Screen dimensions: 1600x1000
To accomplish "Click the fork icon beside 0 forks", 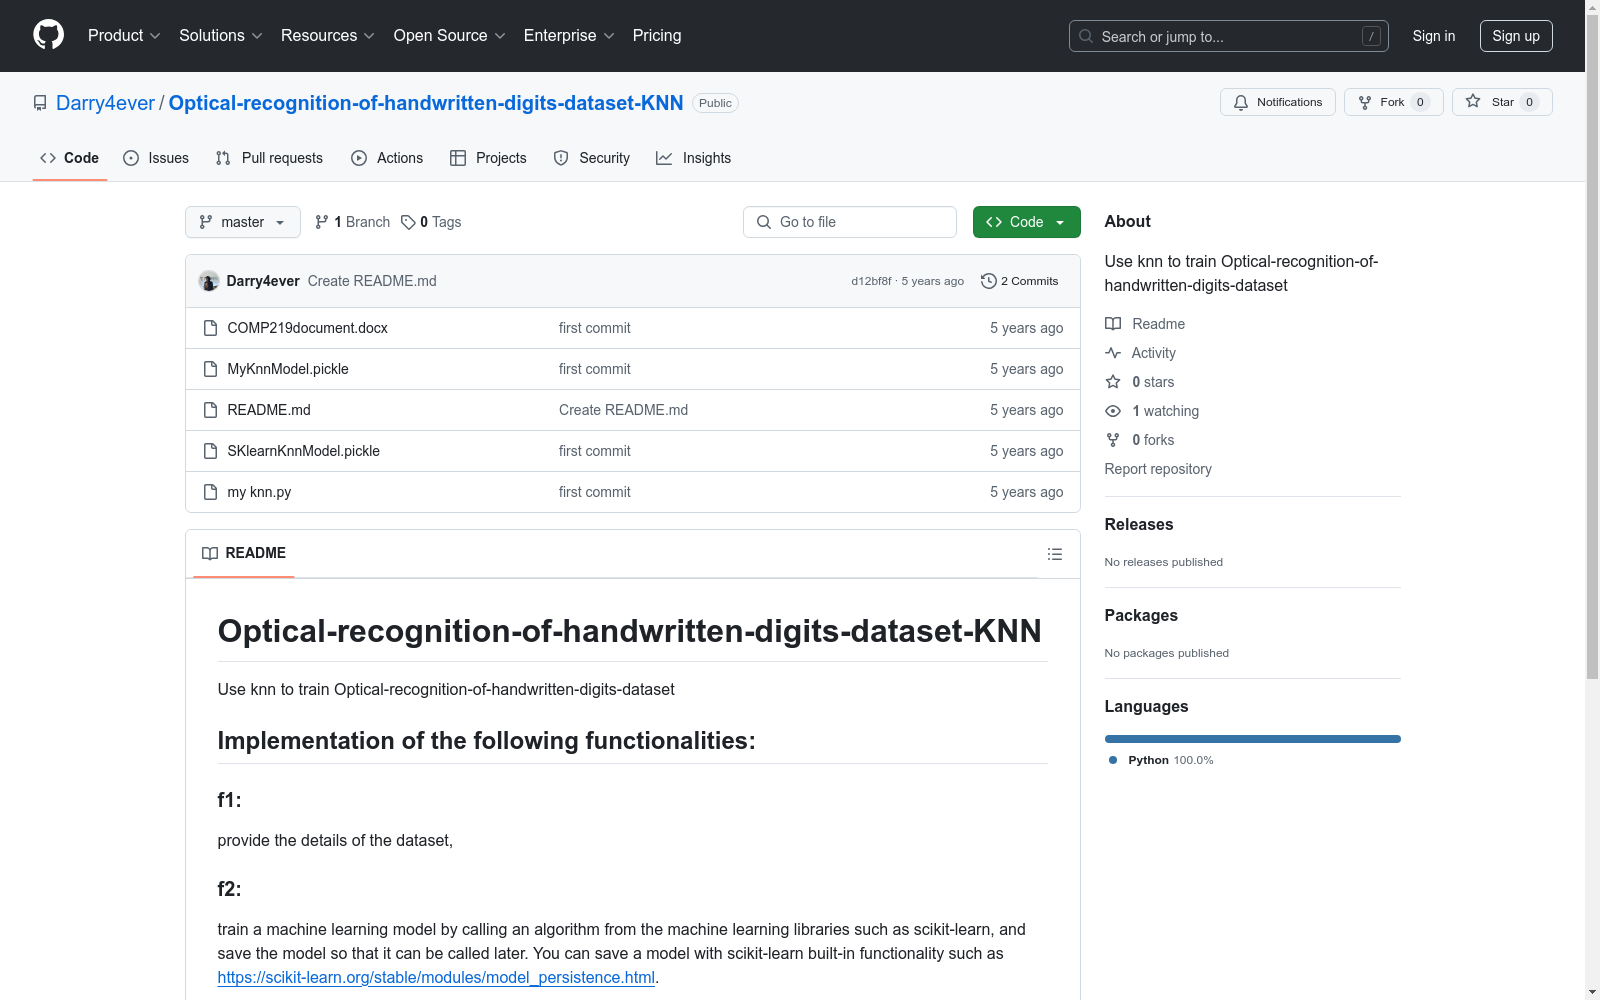I will pyautogui.click(x=1113, y=440).
